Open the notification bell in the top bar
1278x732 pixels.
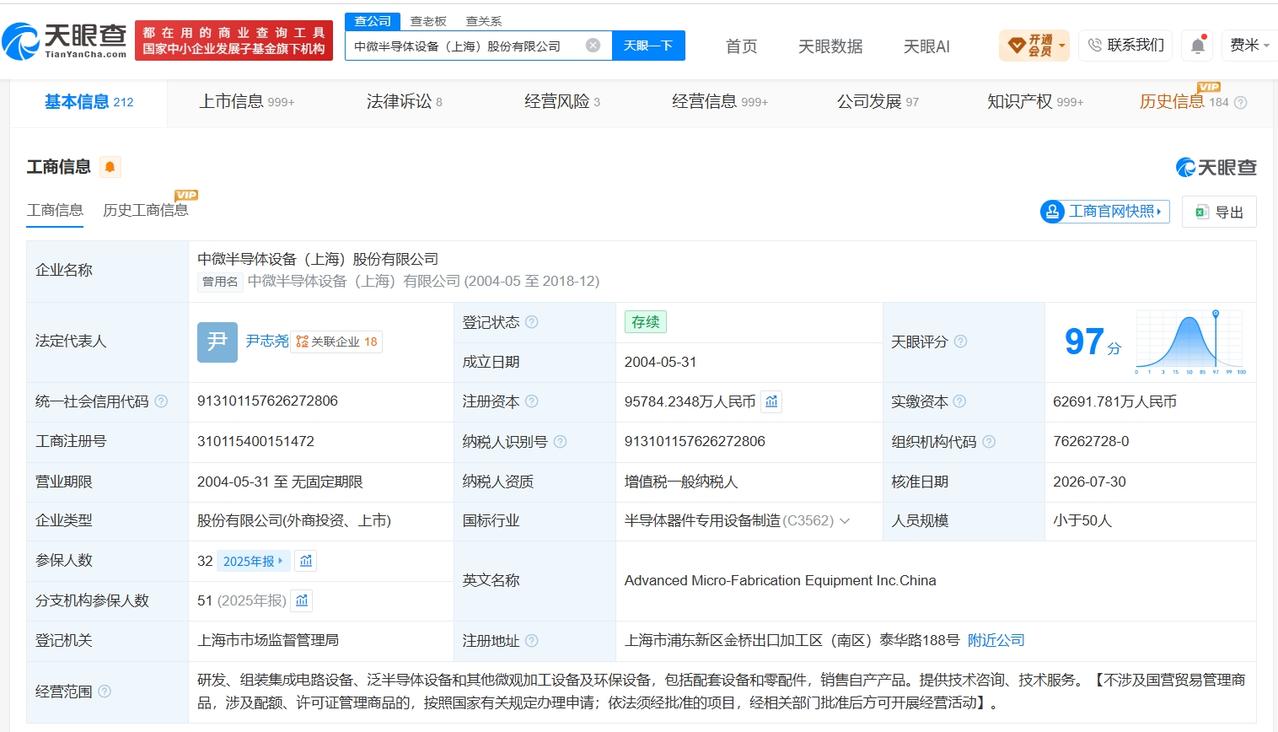[x=1197, y=45]
